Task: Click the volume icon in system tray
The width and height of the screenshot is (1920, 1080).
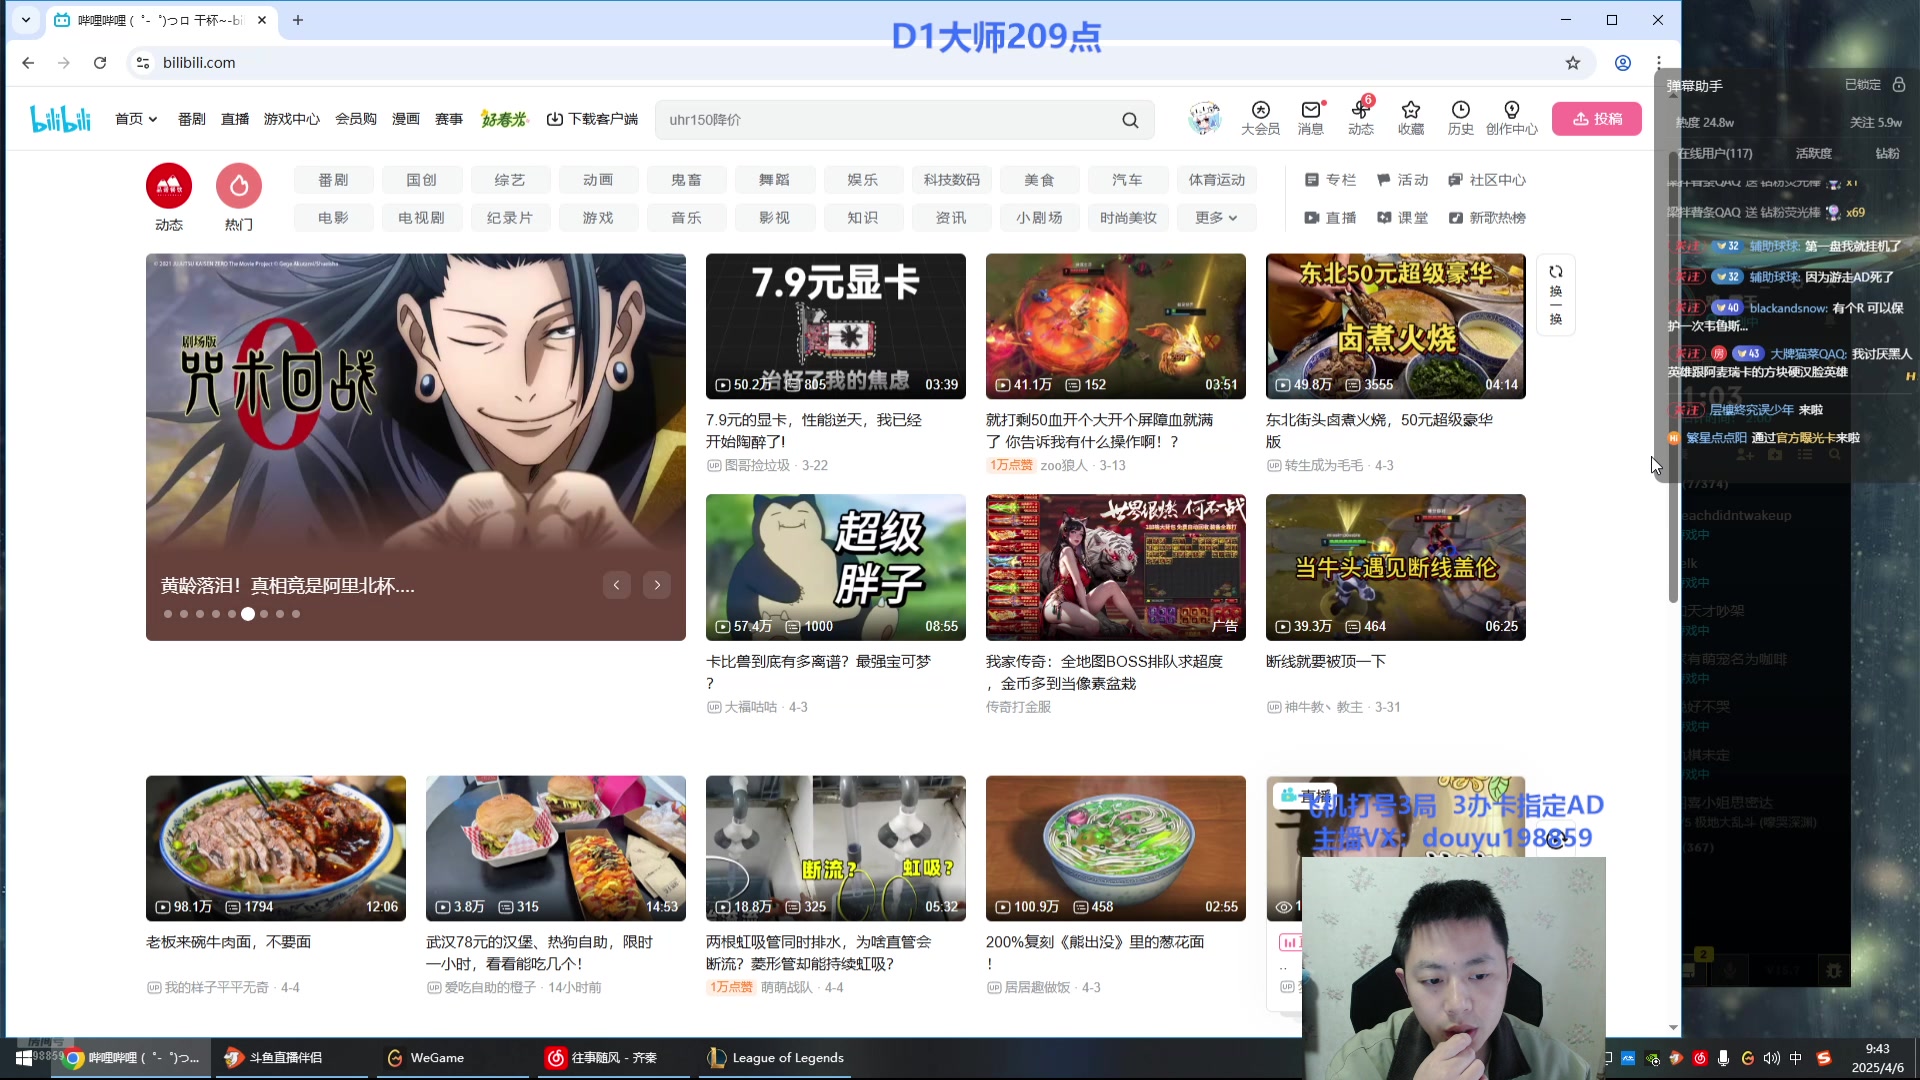Action: click(x=1772, y=1058)
